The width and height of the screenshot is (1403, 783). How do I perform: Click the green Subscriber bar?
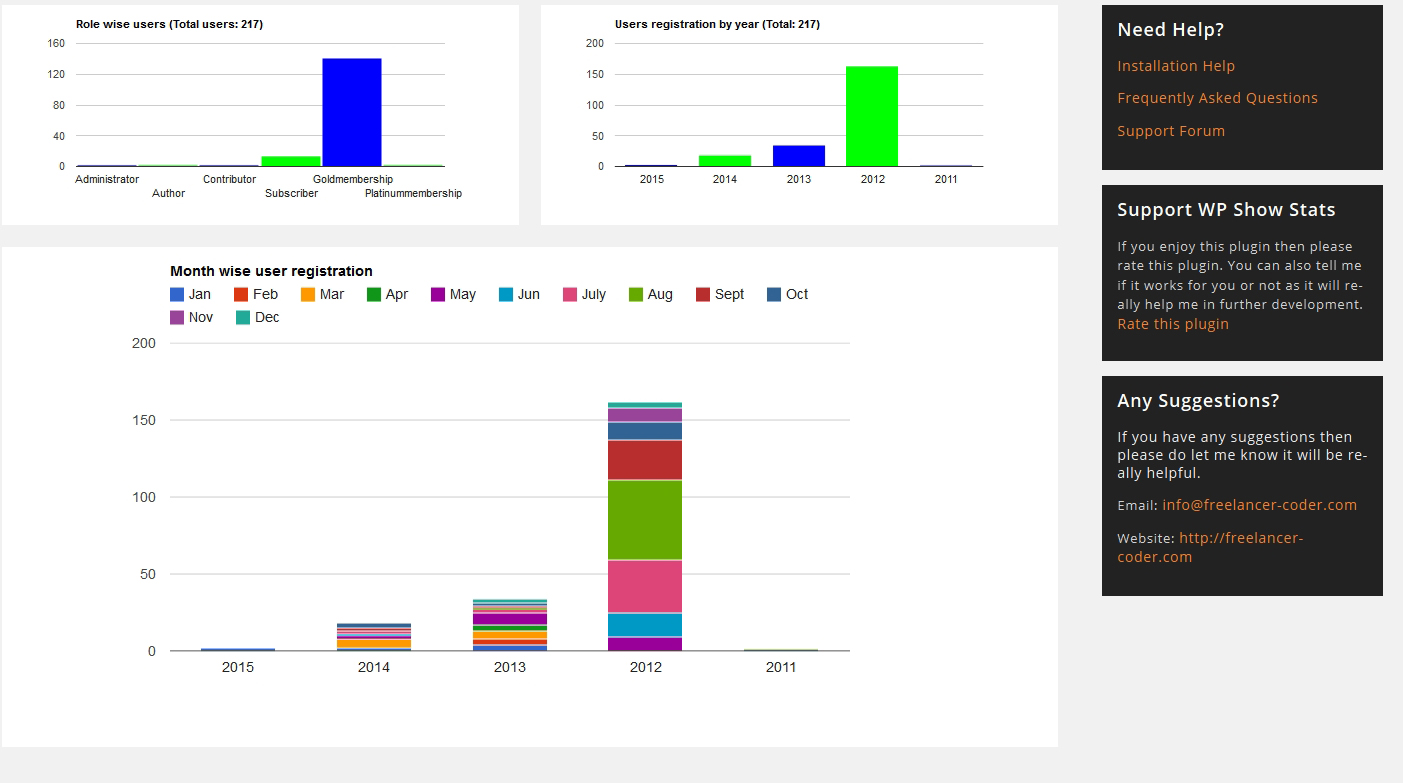coord(291,161)
